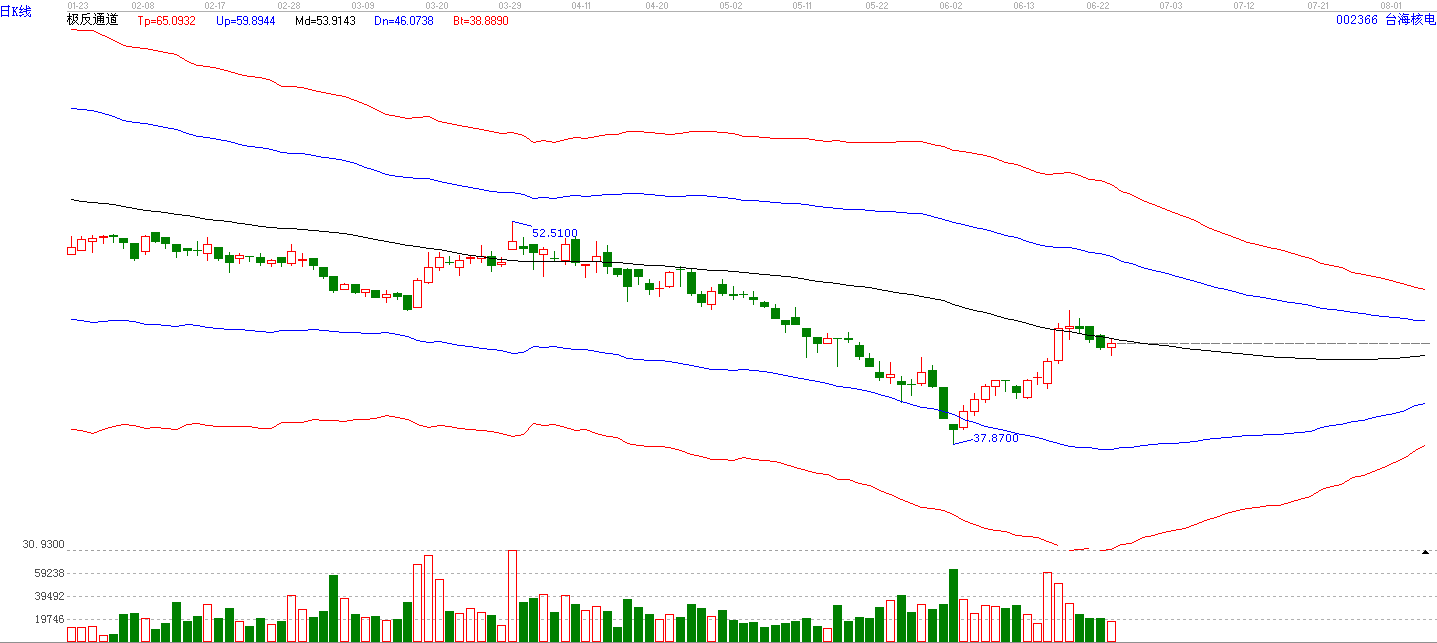Select the 03-20 date on time axis

coord(436,5)
